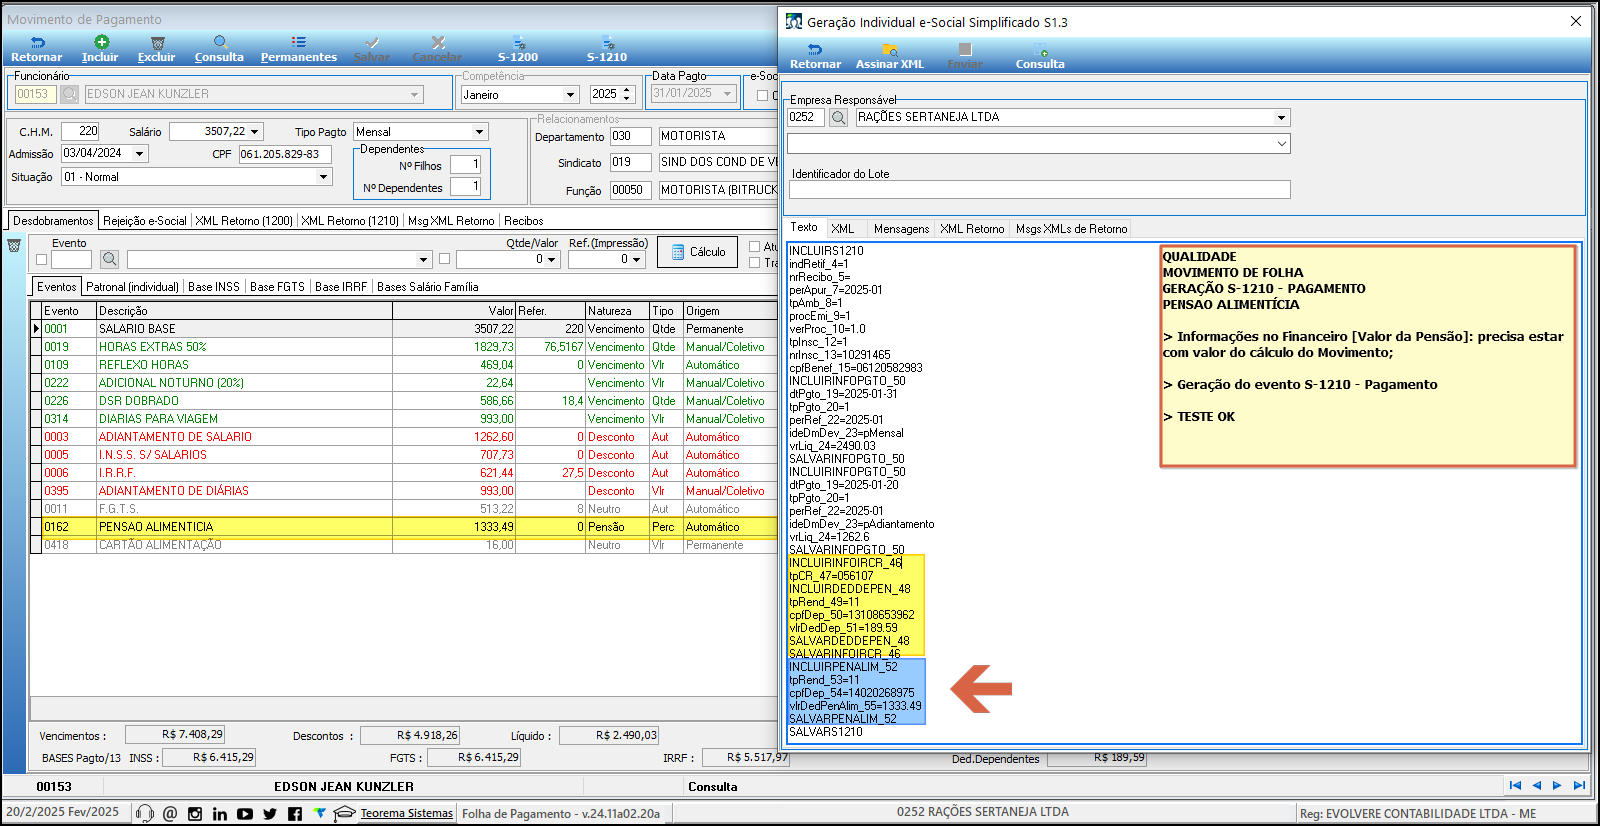Open the Patronal (individual) tab

[x=133, y=287]
